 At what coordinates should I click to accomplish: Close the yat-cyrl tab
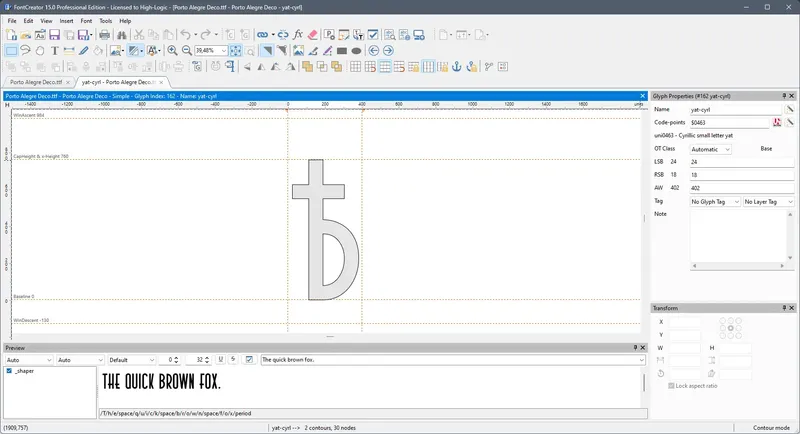(x=161, y=82)
